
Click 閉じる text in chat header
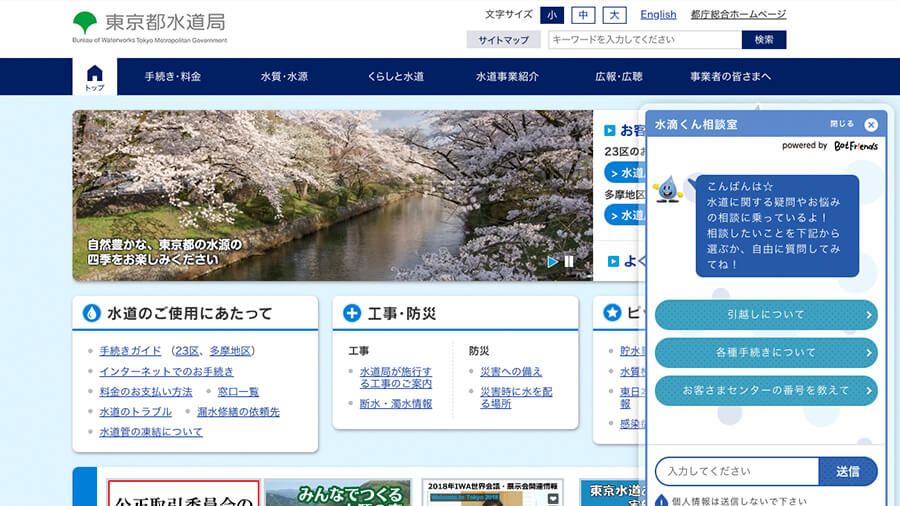[x=842, y=124]
